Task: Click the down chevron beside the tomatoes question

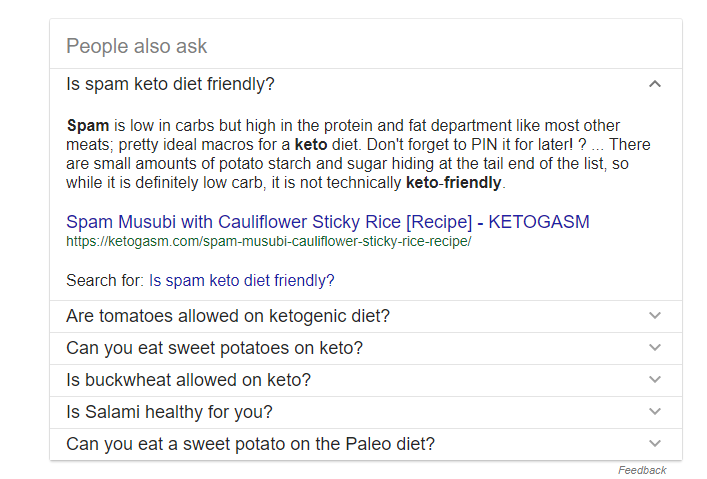Action: (655, 316)
